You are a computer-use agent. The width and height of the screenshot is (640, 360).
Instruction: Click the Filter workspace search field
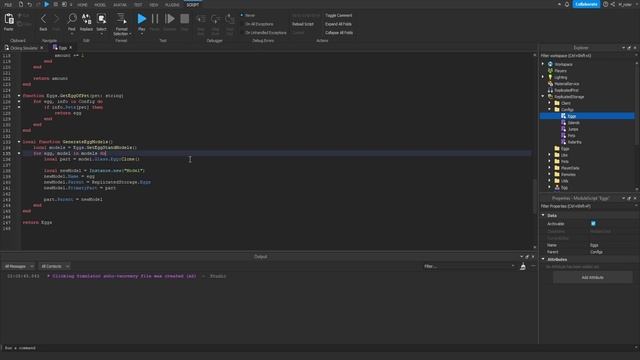pos(586,56)
